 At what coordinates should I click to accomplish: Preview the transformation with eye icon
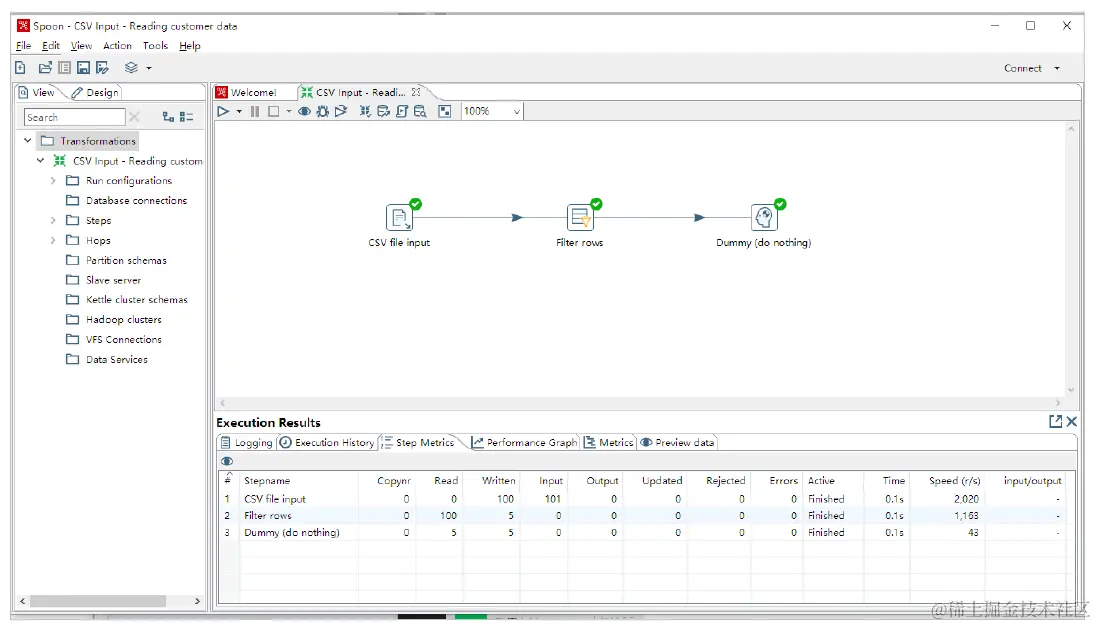tap(304, 111)
